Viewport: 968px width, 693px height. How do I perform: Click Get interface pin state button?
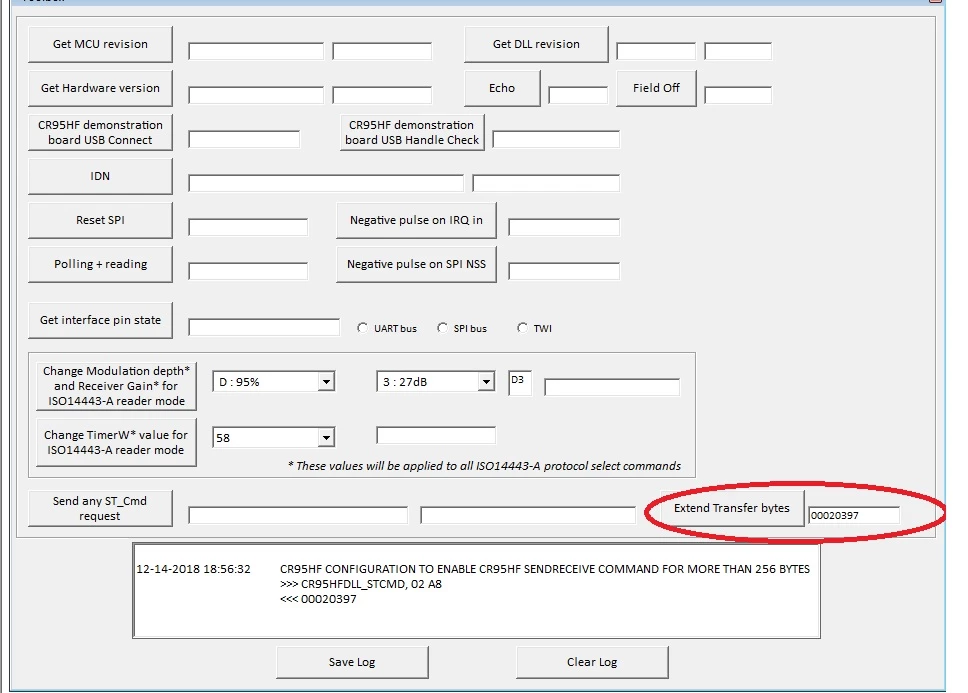(100, 320)
